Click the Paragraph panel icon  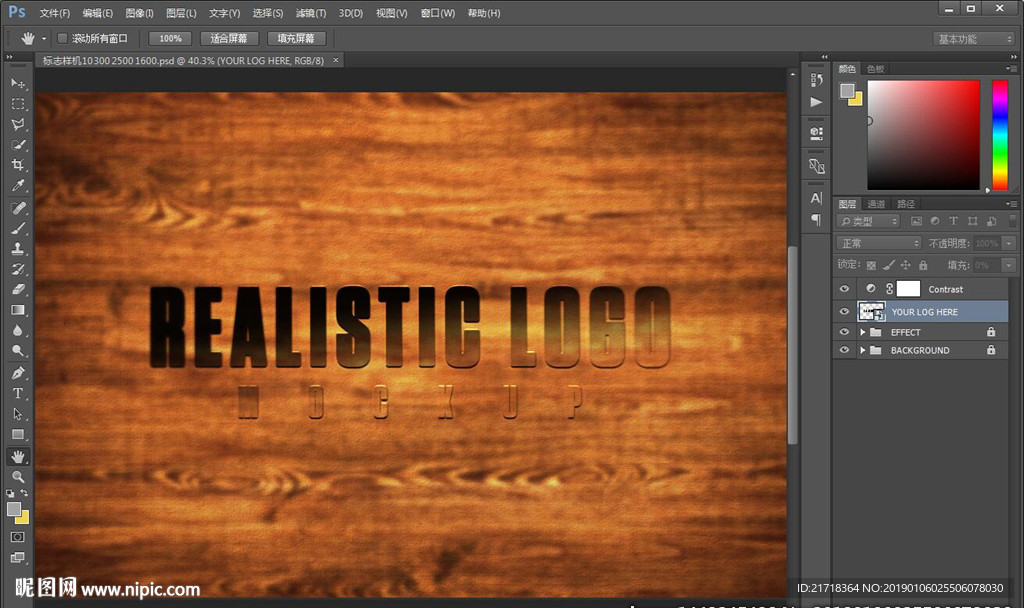pos(817,219)
